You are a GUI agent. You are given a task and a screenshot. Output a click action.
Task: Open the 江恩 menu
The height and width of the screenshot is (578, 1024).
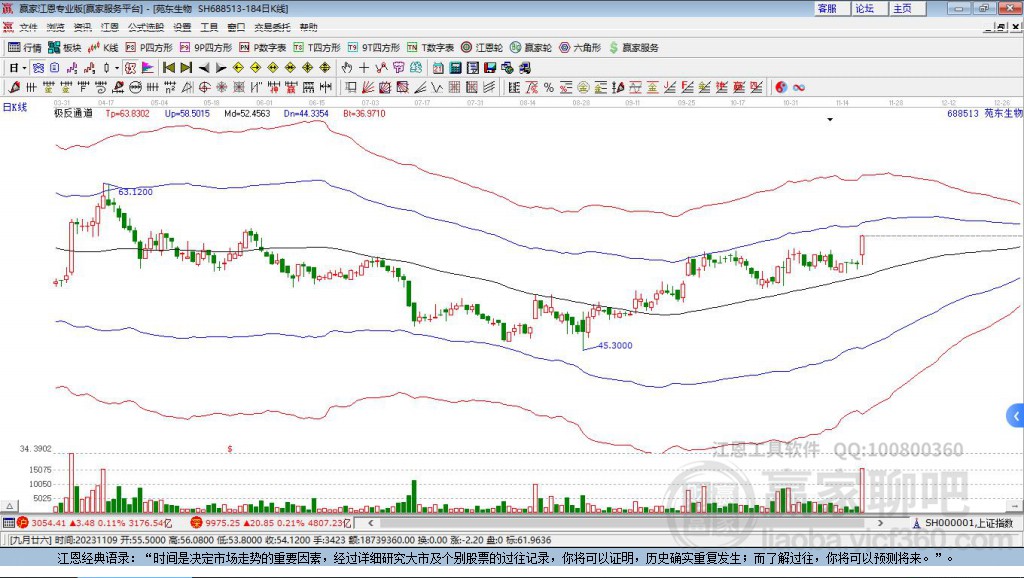[x=110, y=27]
